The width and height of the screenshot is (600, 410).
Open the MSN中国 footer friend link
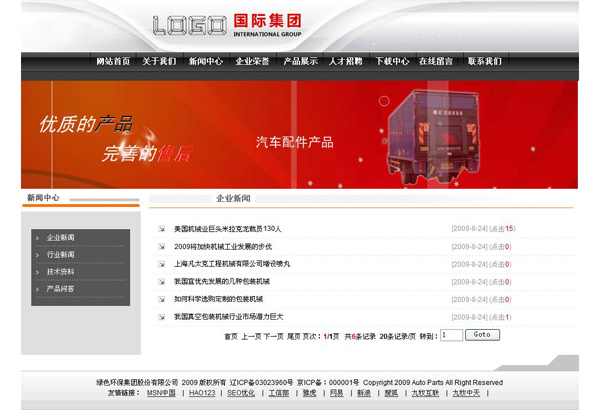click(x=160, y=393)
